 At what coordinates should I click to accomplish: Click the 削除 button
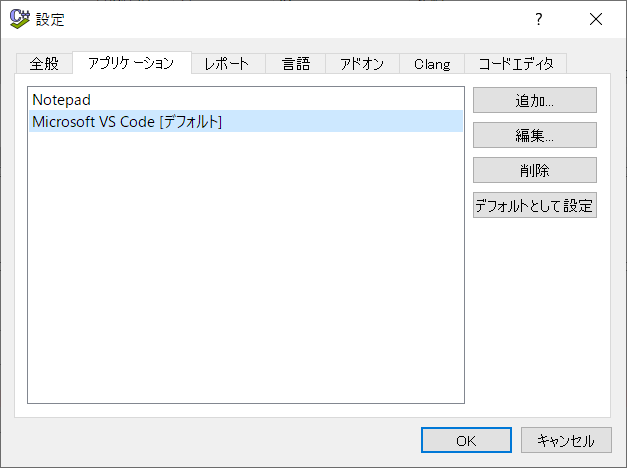[x=535, y=170]
